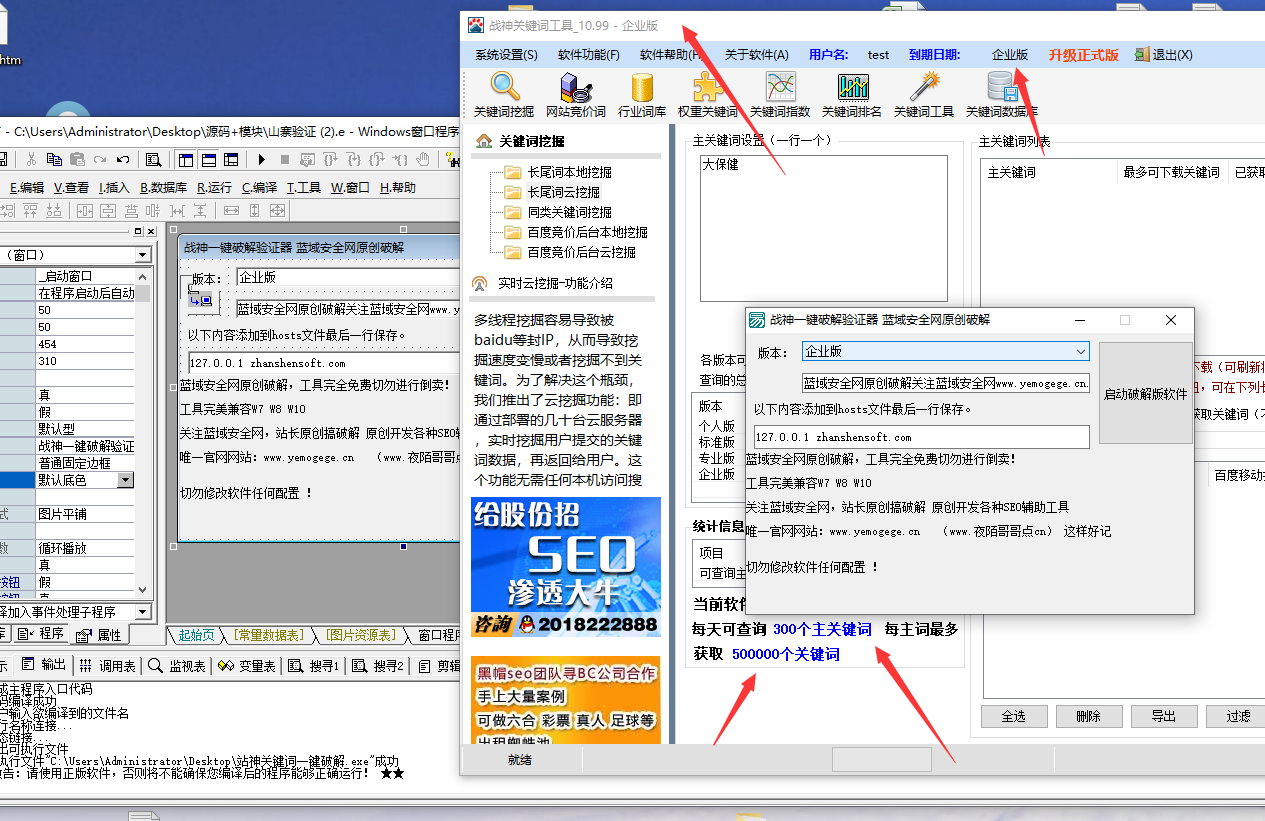Screen dimensions: 1265x821
Task: Click the 127.0.0.1 hosts text field in dialog
Action: click(920, 437)
